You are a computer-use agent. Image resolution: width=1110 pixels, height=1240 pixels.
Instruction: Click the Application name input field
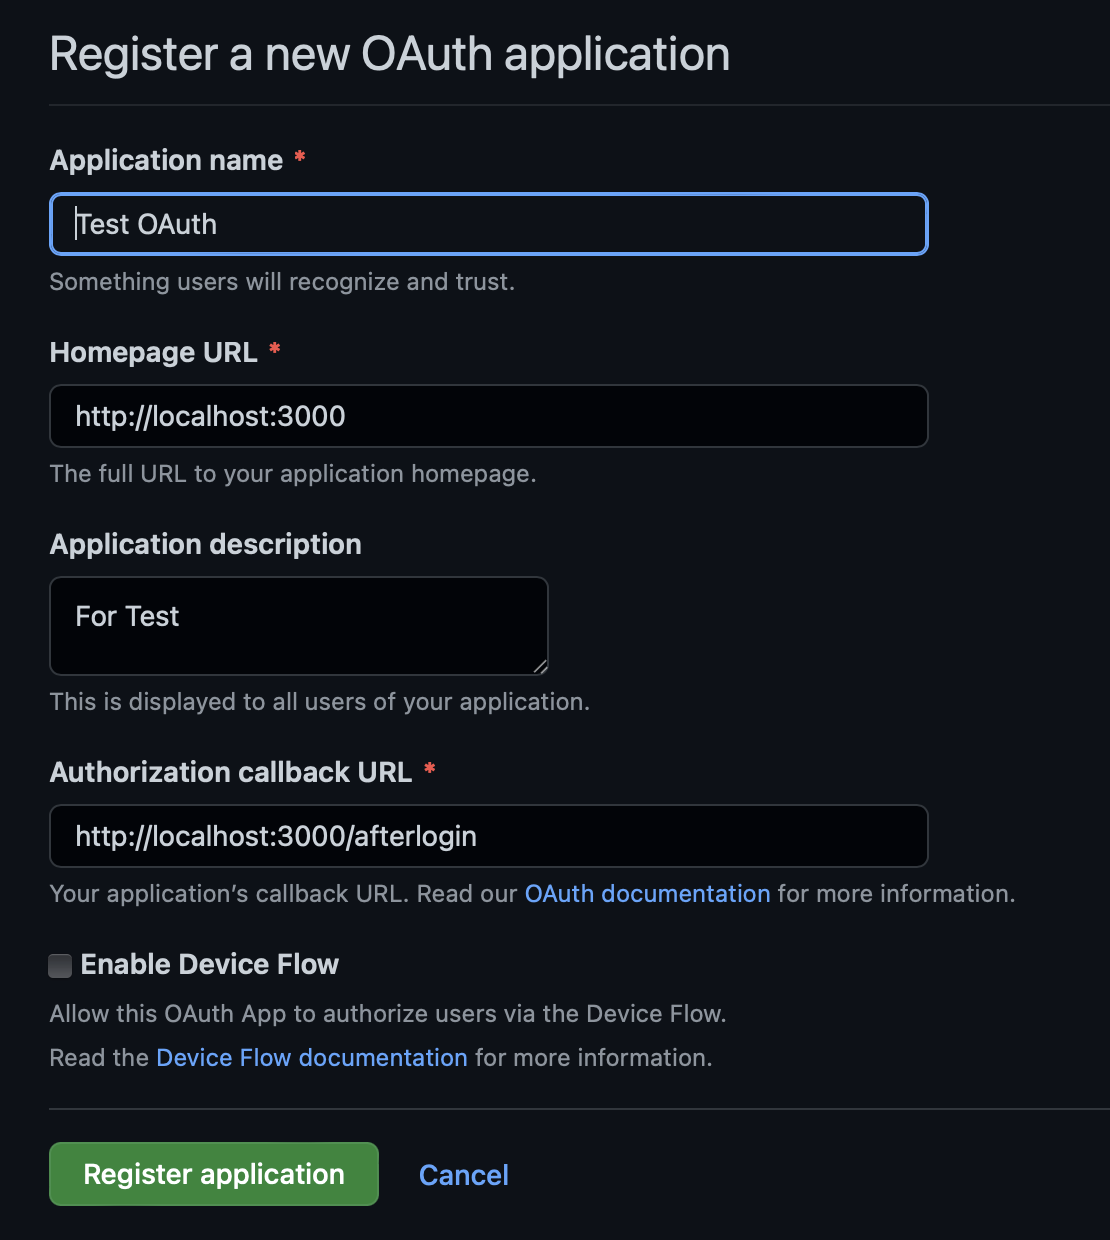click(489, 224)
